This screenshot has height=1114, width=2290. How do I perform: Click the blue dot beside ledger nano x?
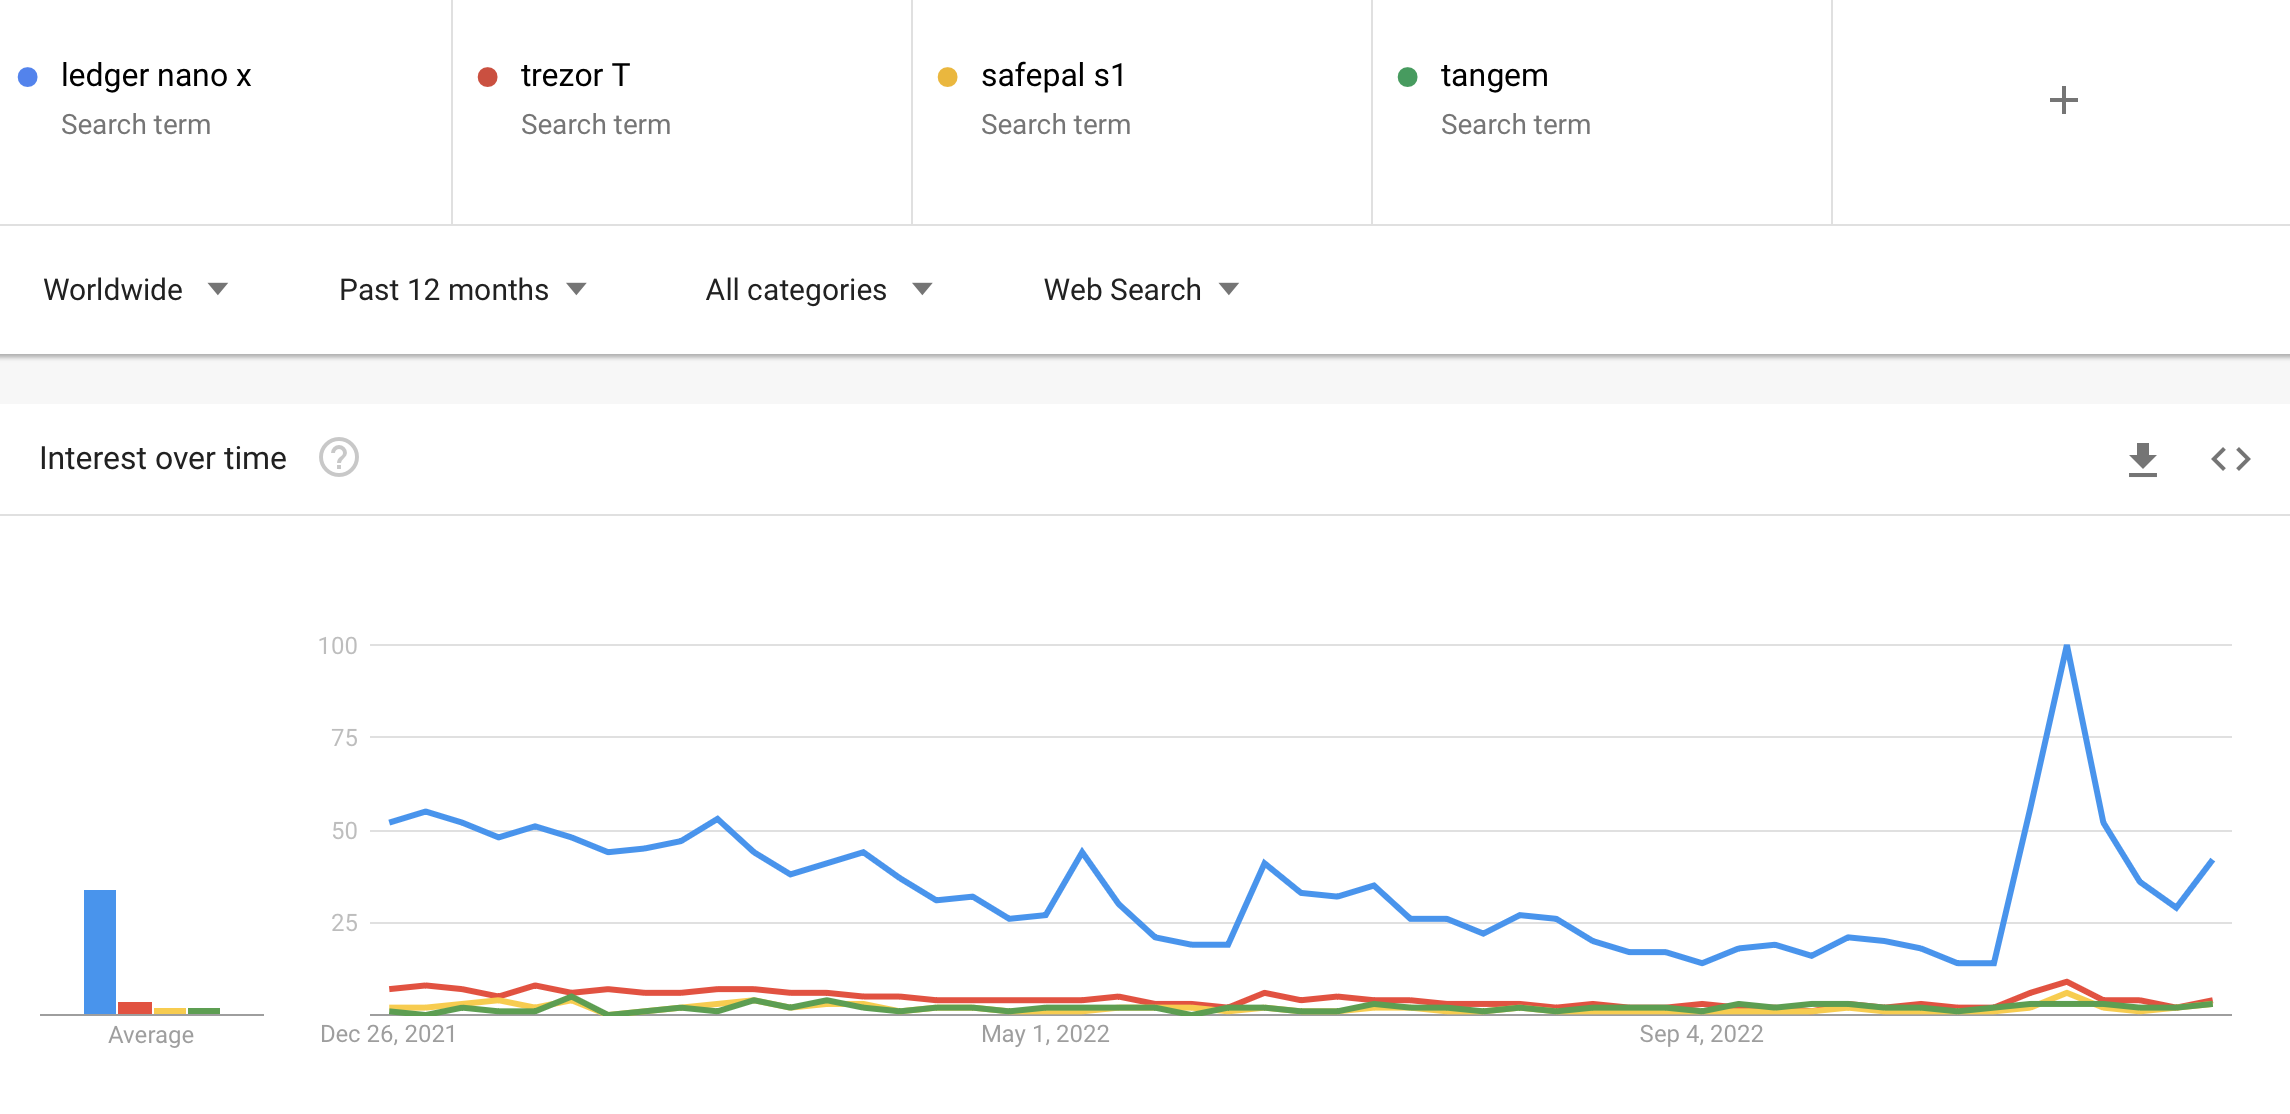click(28, 77)
